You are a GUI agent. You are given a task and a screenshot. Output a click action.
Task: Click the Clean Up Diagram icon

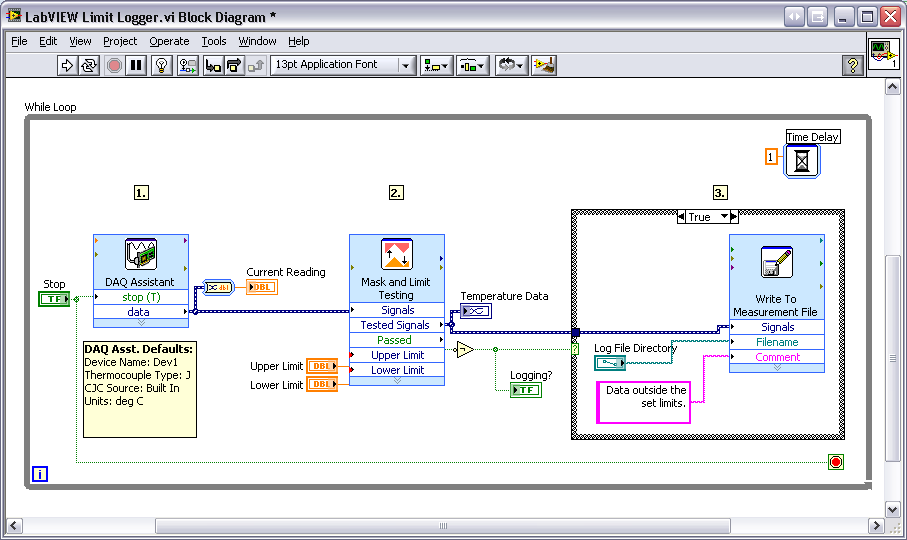(544, 65)
